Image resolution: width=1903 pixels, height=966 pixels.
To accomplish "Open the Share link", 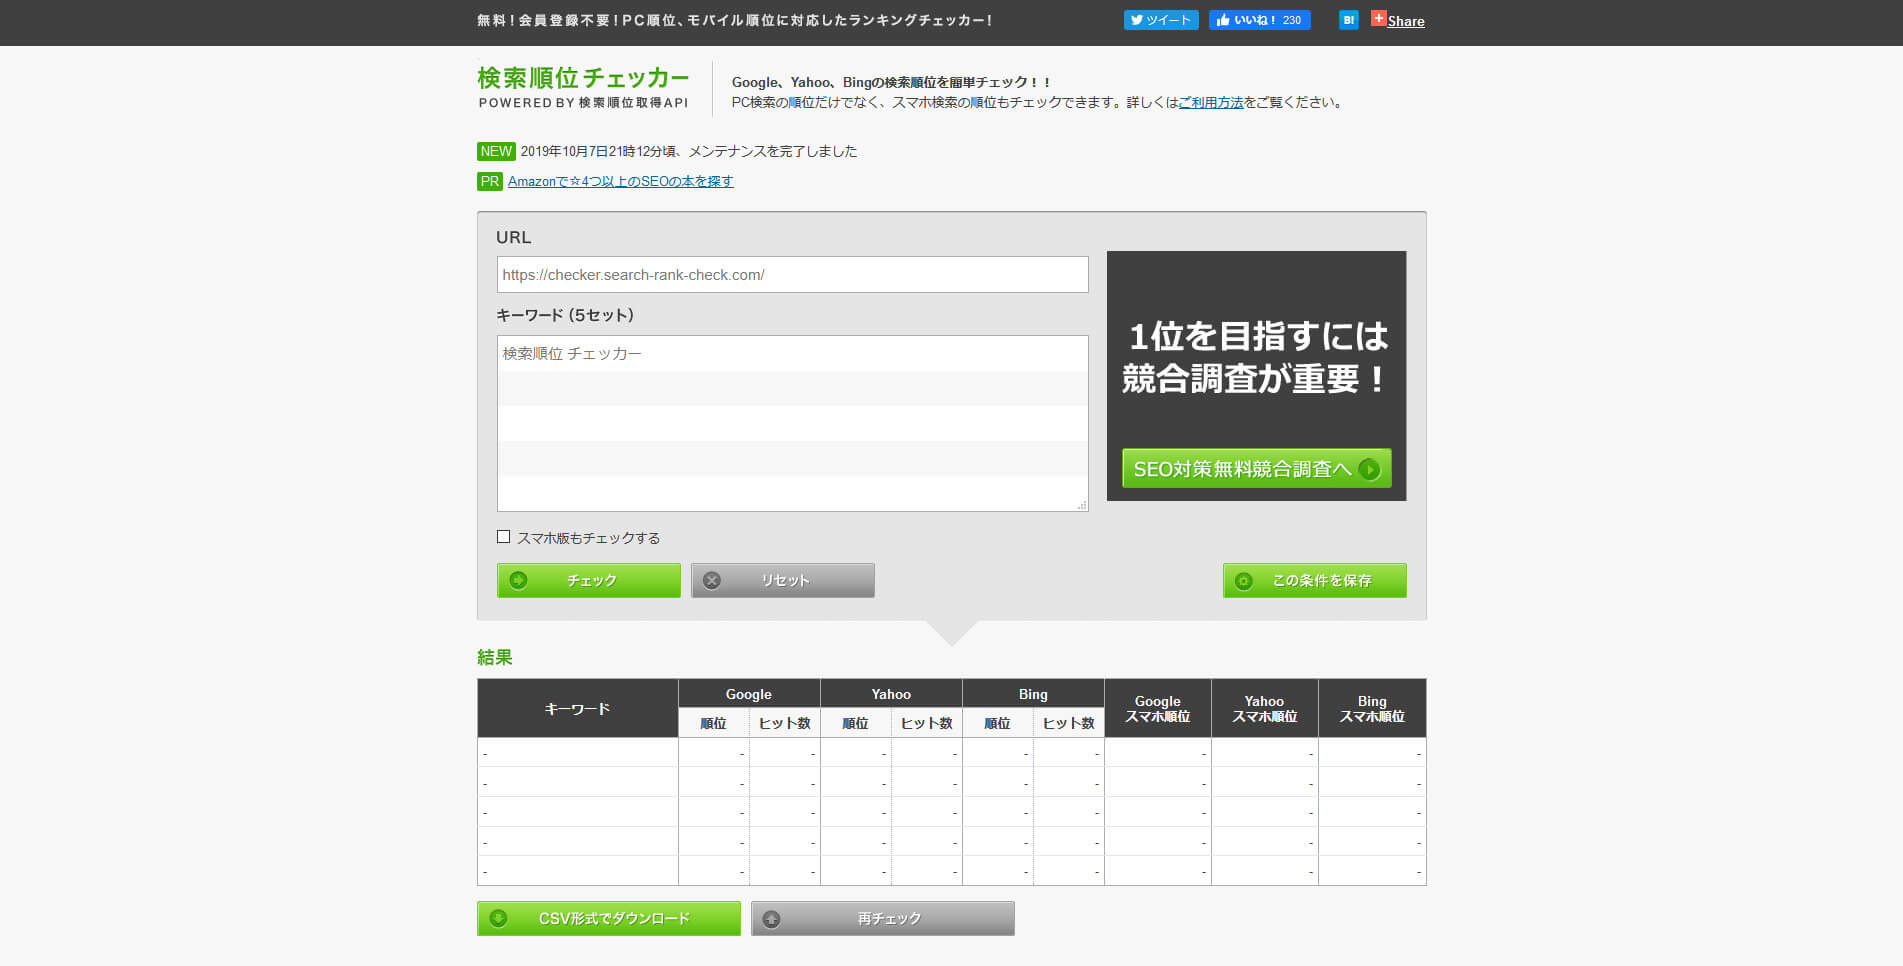I will [x=1405, y=21].
